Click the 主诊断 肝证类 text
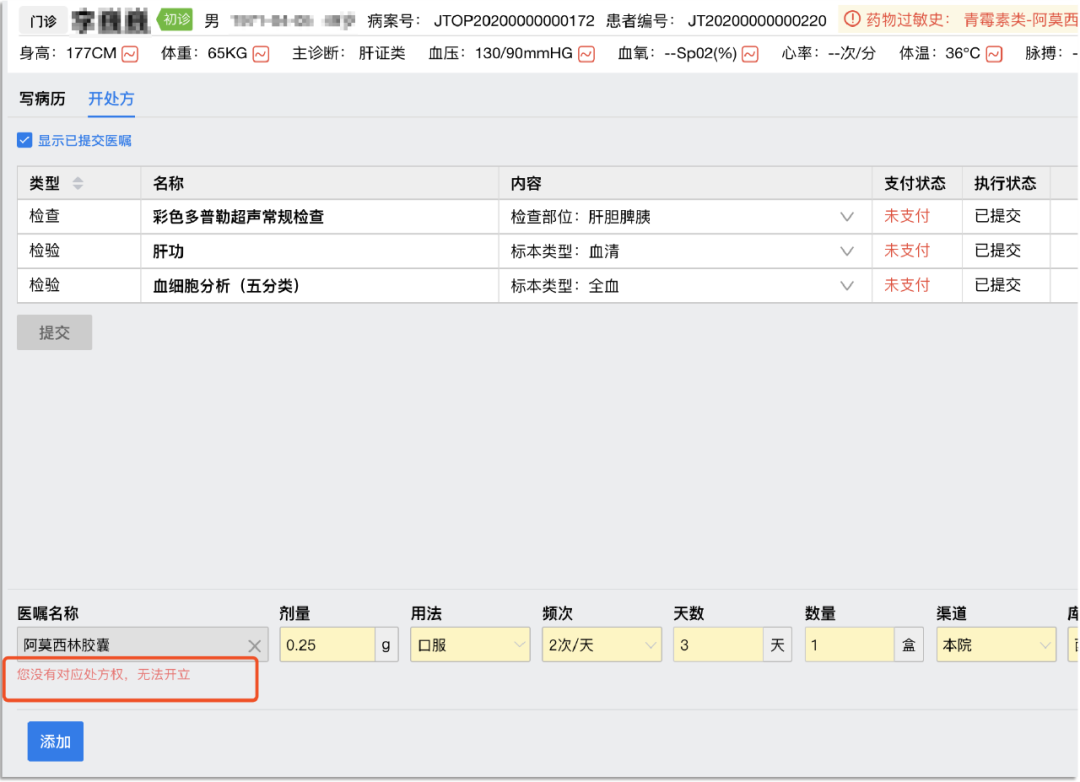This screenshot has width=1080, height=782. (349, 53)
